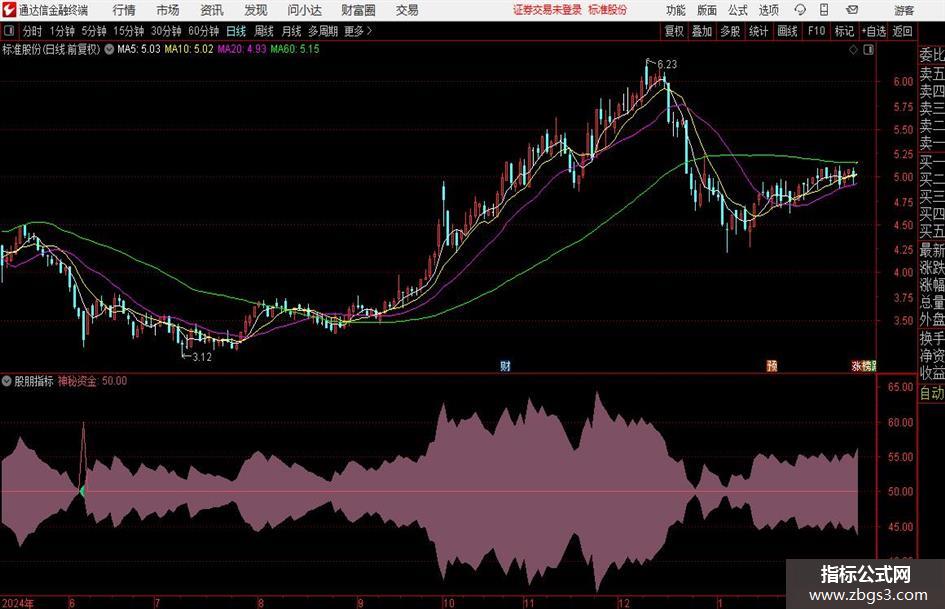The height and width of the screenshot is (609, 945).
Task: Click the month 10 marker on time axis
Action: 448,603
